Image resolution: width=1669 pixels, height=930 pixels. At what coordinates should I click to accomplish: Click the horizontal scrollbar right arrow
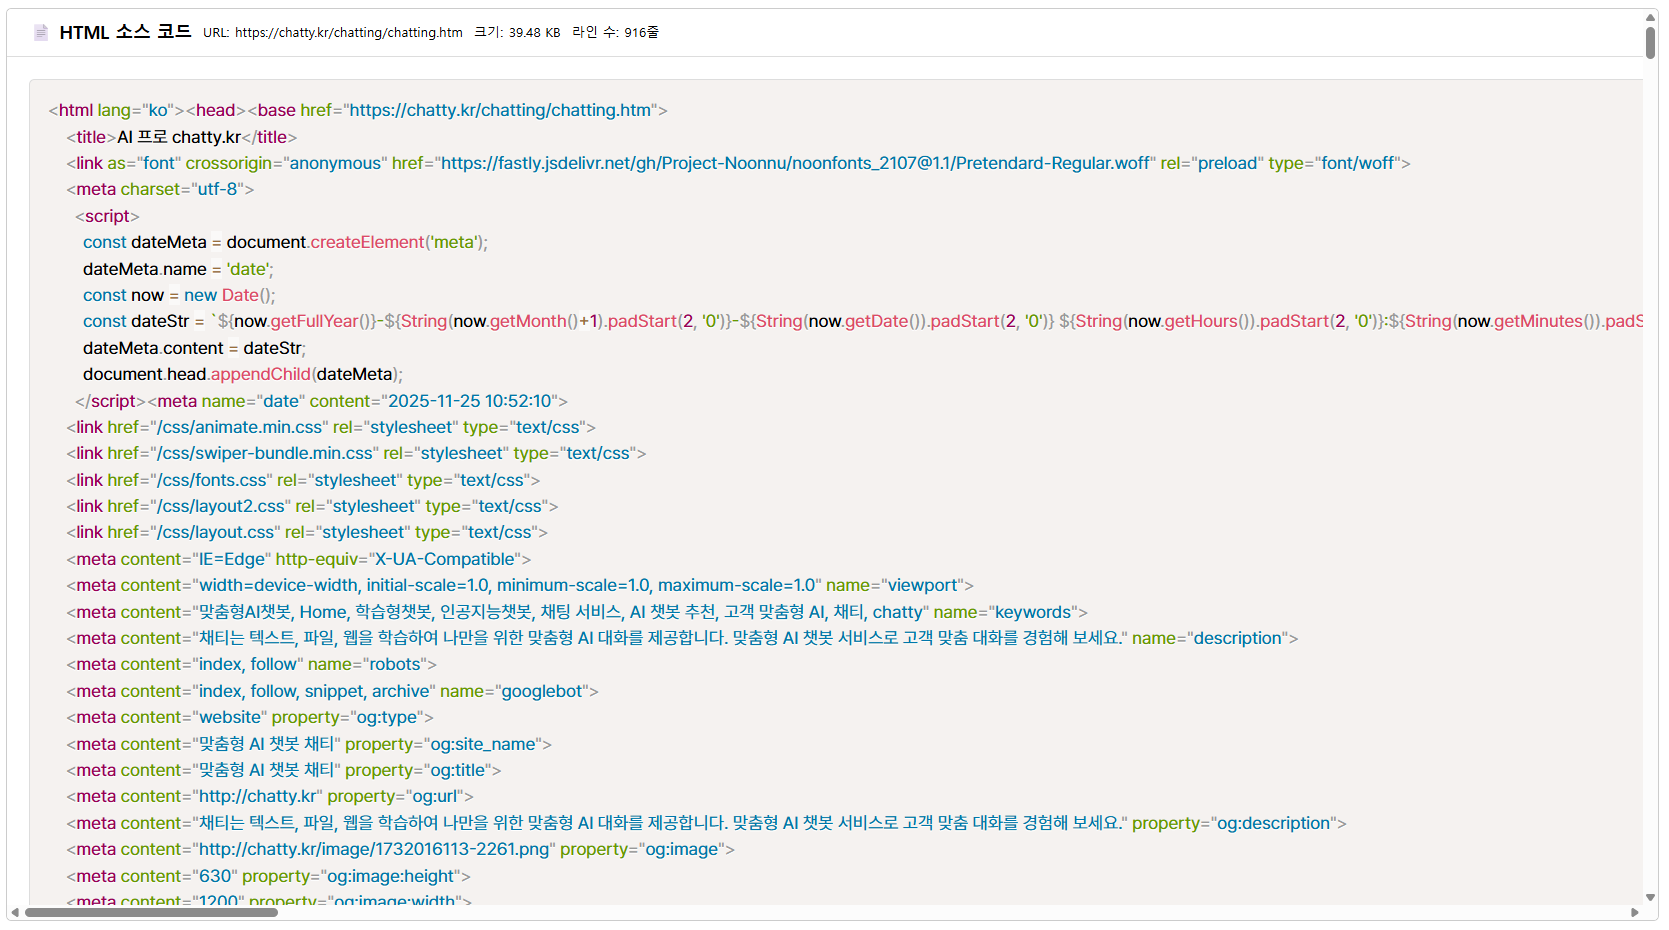click(1635, 912)
